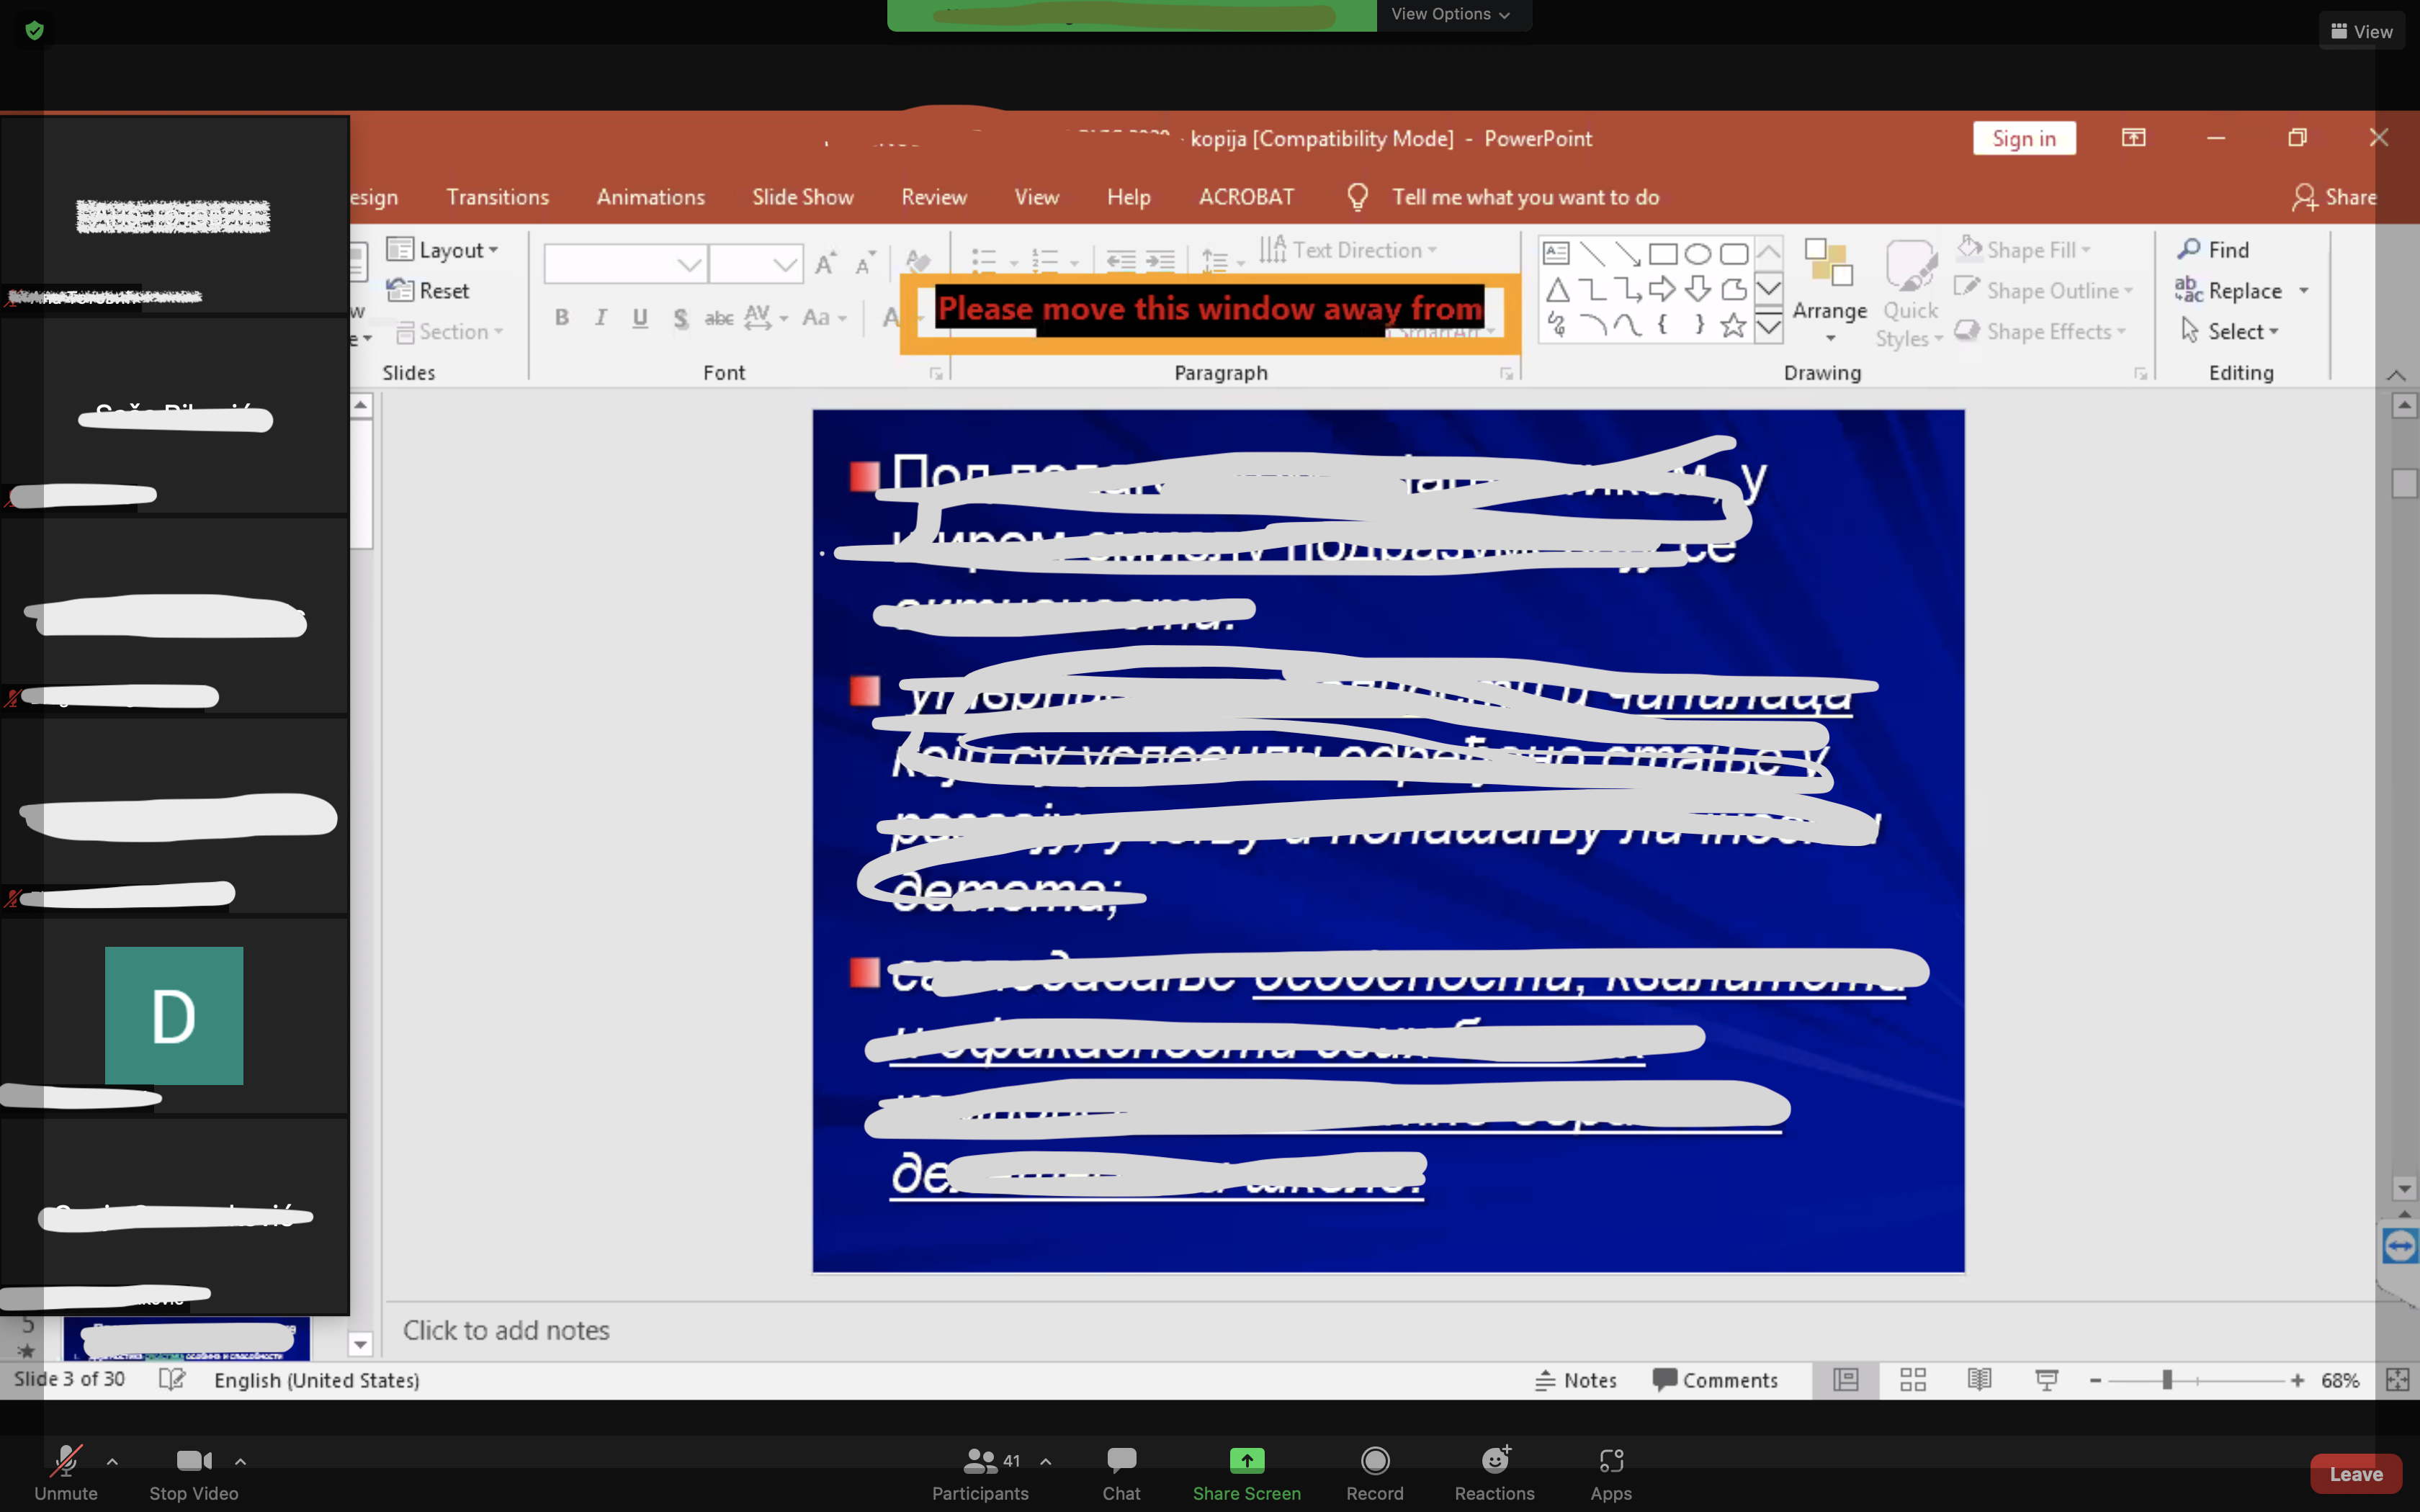Reset the slide with Reset
This screenshot has width=2420, height=1512.
(x=428, y=290)
